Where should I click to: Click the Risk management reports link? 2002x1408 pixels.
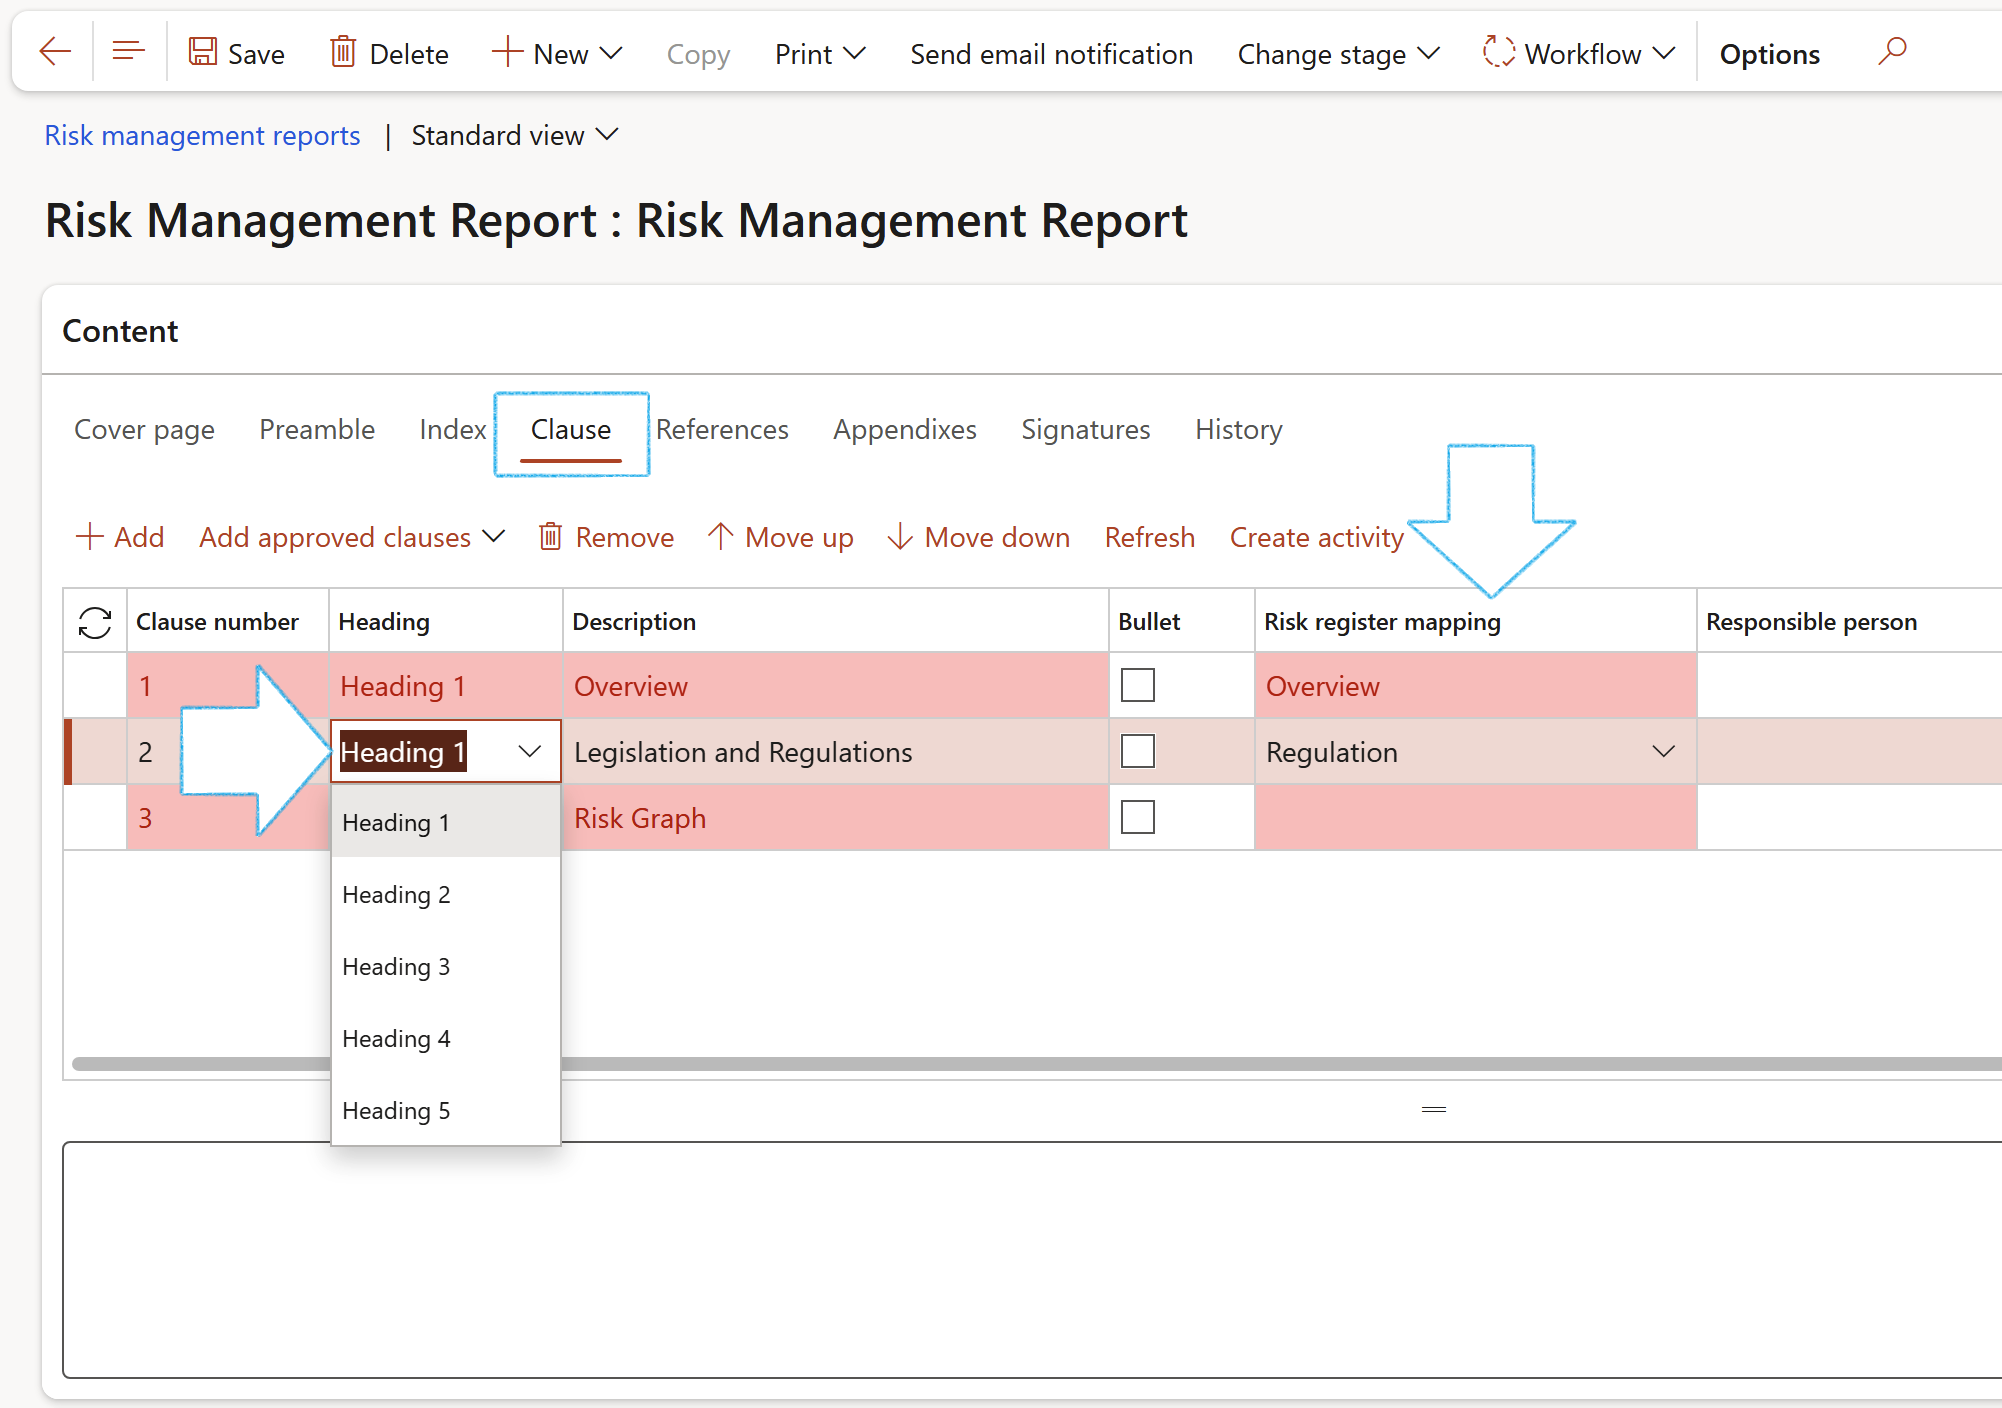point(202,136)
